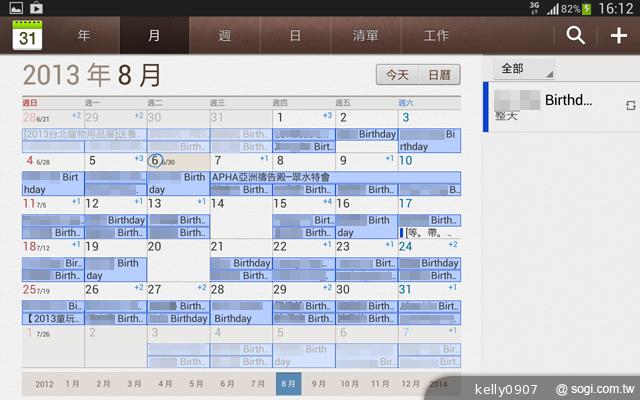Select circled date 6 in the calendar
The width and height of the screenshot is (640, 400).
tap(155, 160)
